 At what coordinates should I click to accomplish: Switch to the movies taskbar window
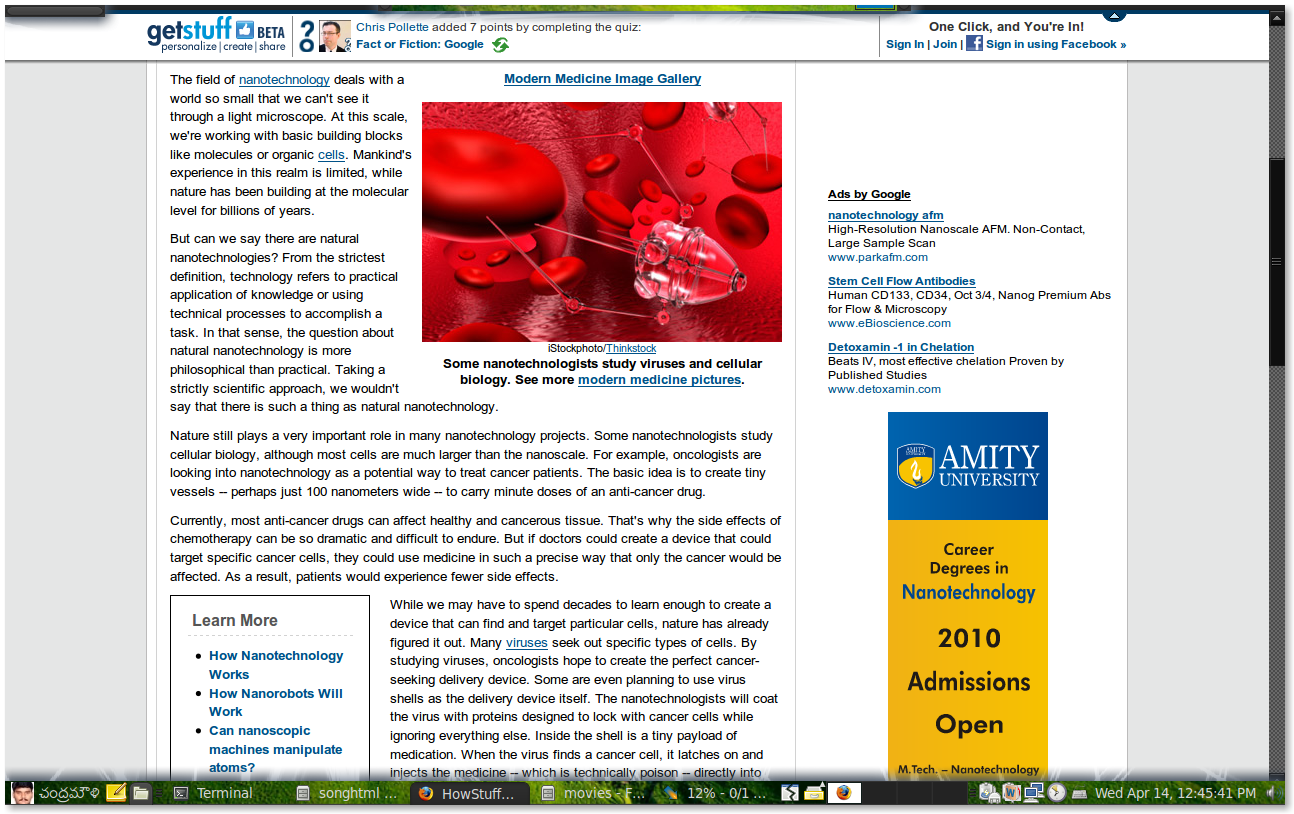pyautogui.click(x=593, y=793)
